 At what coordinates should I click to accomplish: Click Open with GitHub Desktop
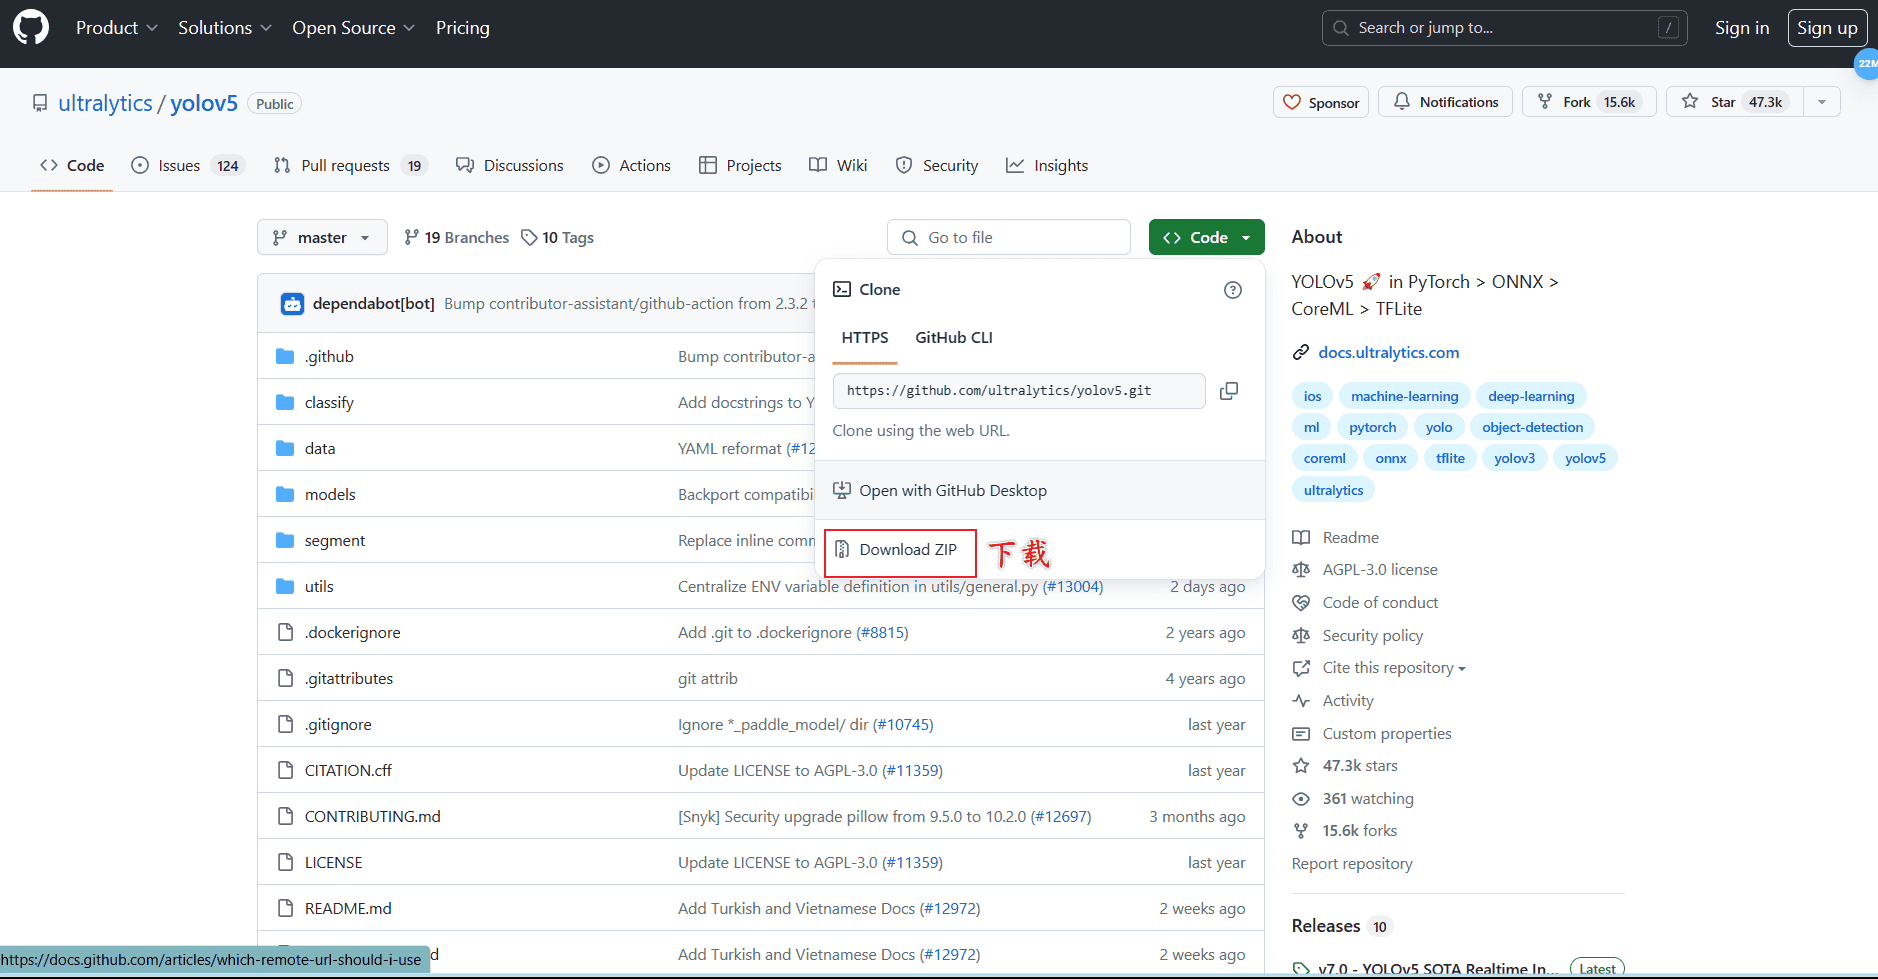pyautogui.click(x=1040, y=490)
